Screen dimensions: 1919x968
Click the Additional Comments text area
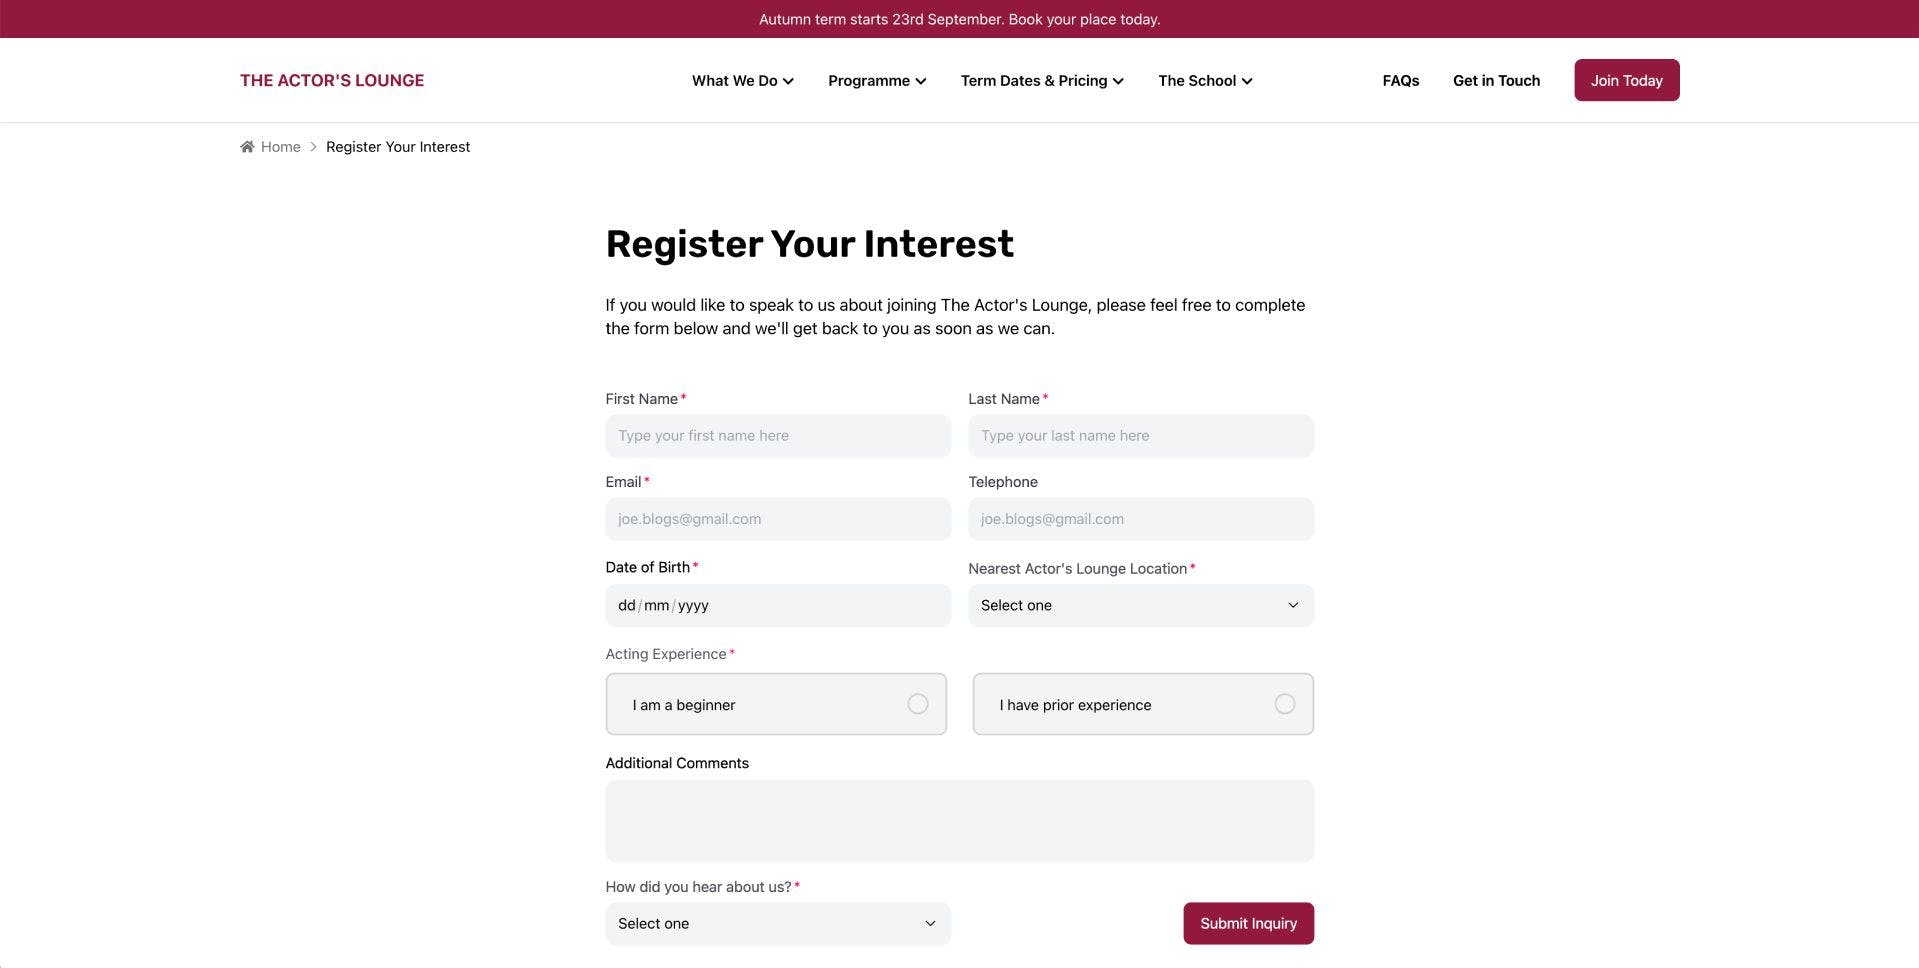[x=959, y=820]
